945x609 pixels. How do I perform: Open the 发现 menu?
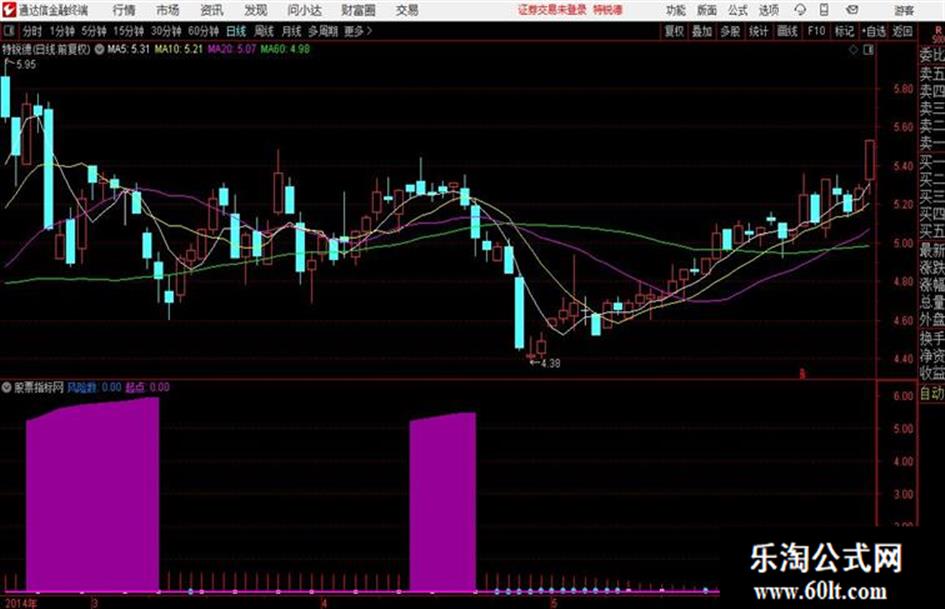pos(256,10)
